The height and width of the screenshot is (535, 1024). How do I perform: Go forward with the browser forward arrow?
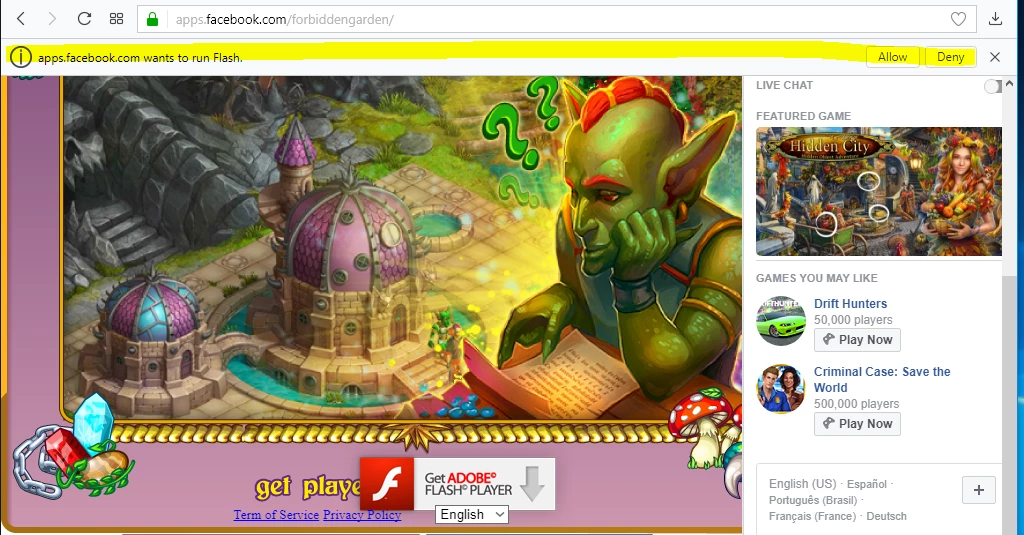click(x=52, y=19)
